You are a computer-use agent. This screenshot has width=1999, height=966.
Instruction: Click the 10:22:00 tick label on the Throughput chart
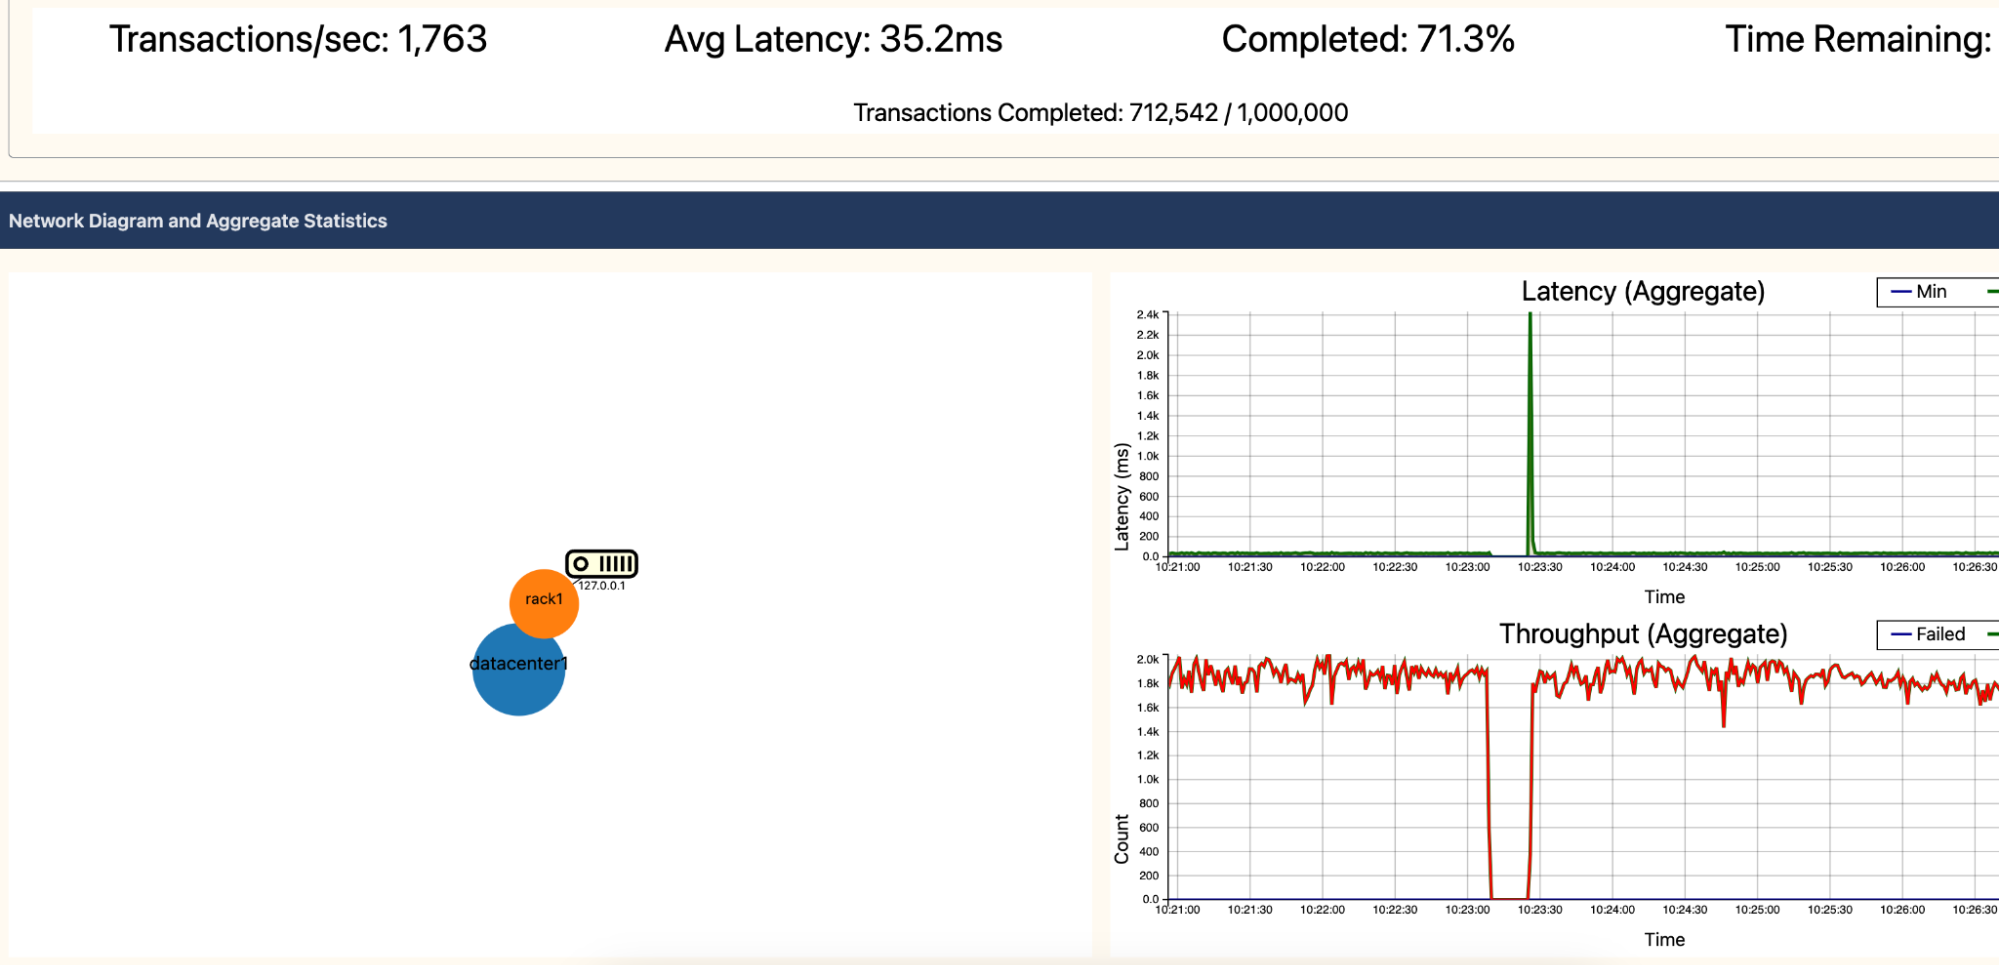point(1322,910)
